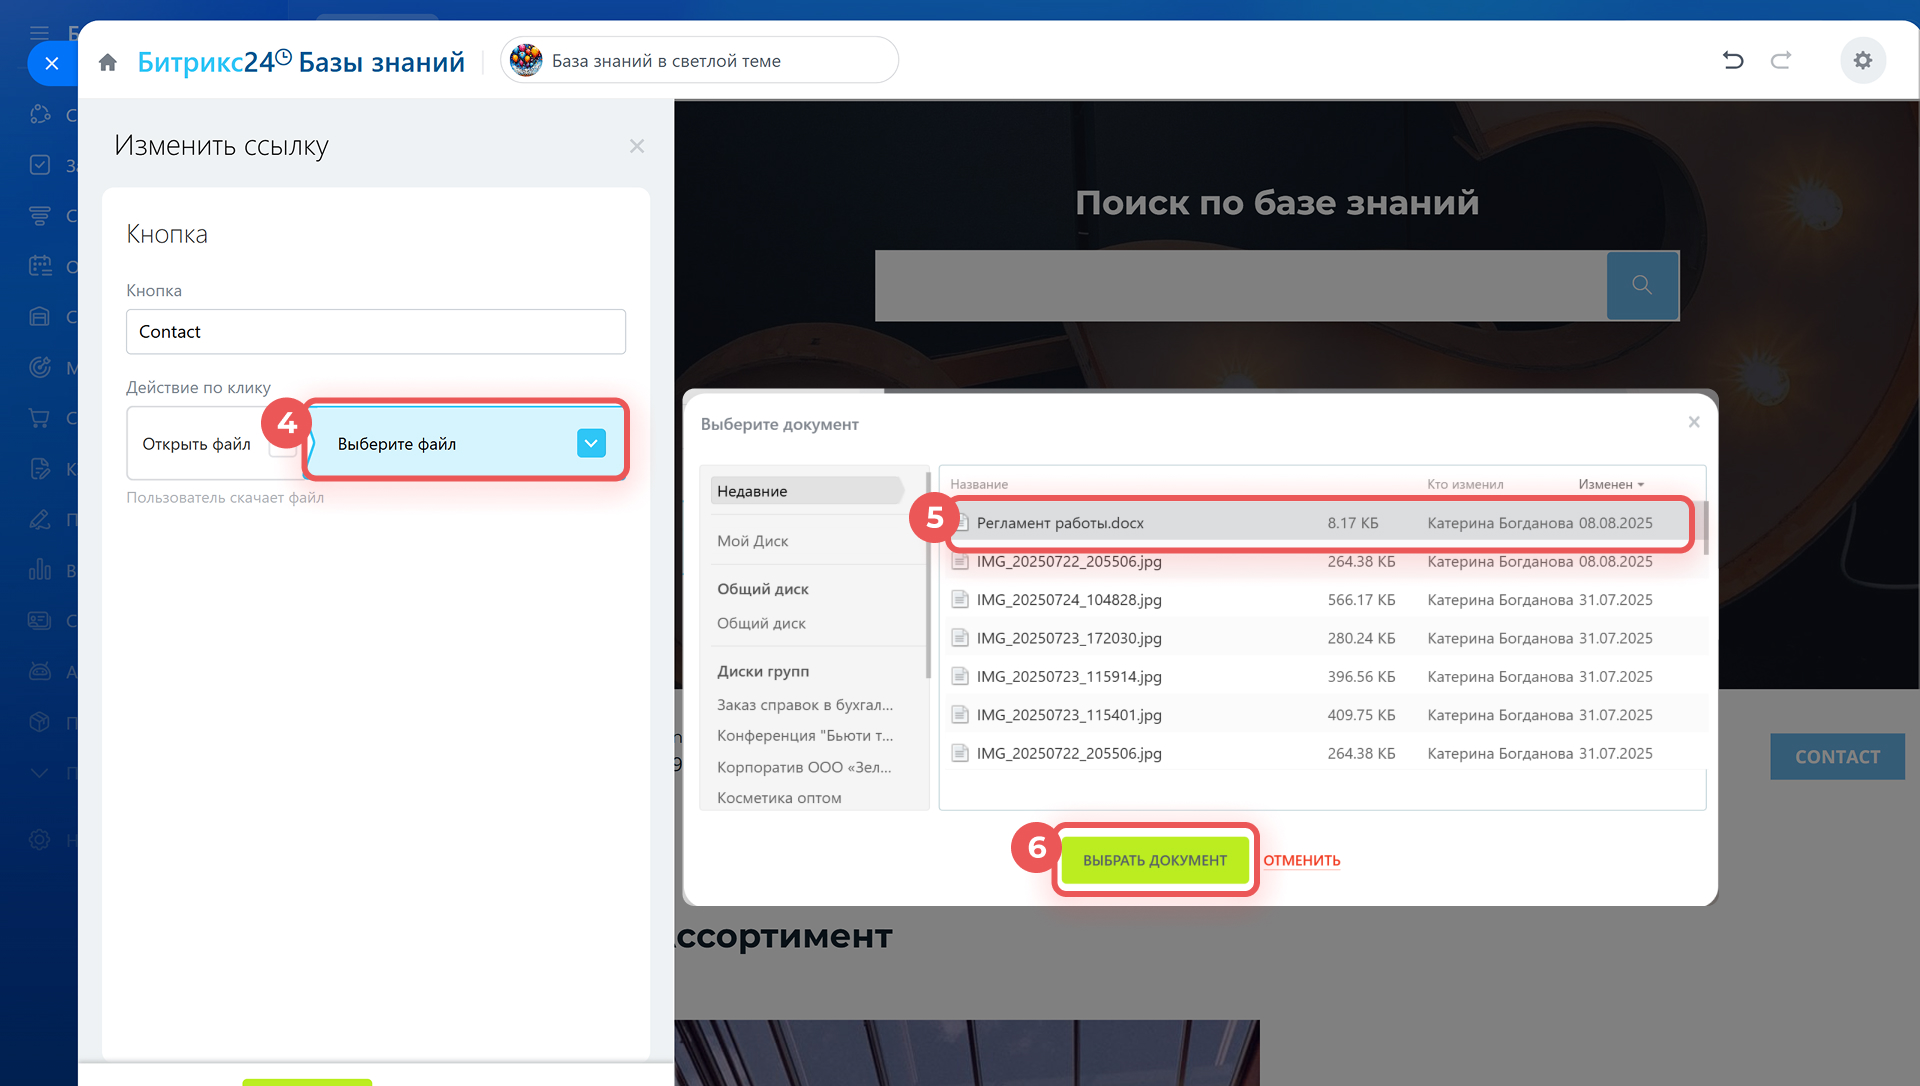
Task: Redo the reverted change
Action: (x=1781, y=61)
